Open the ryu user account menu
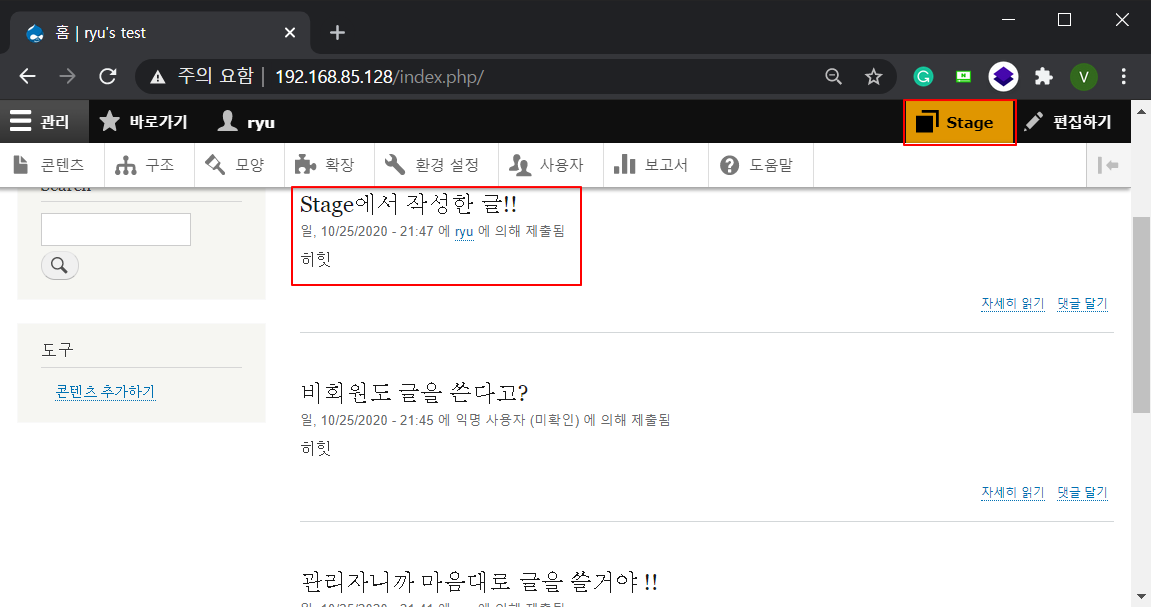The height and width of the screenshot is (607, 1151). [x=246, y=122]
